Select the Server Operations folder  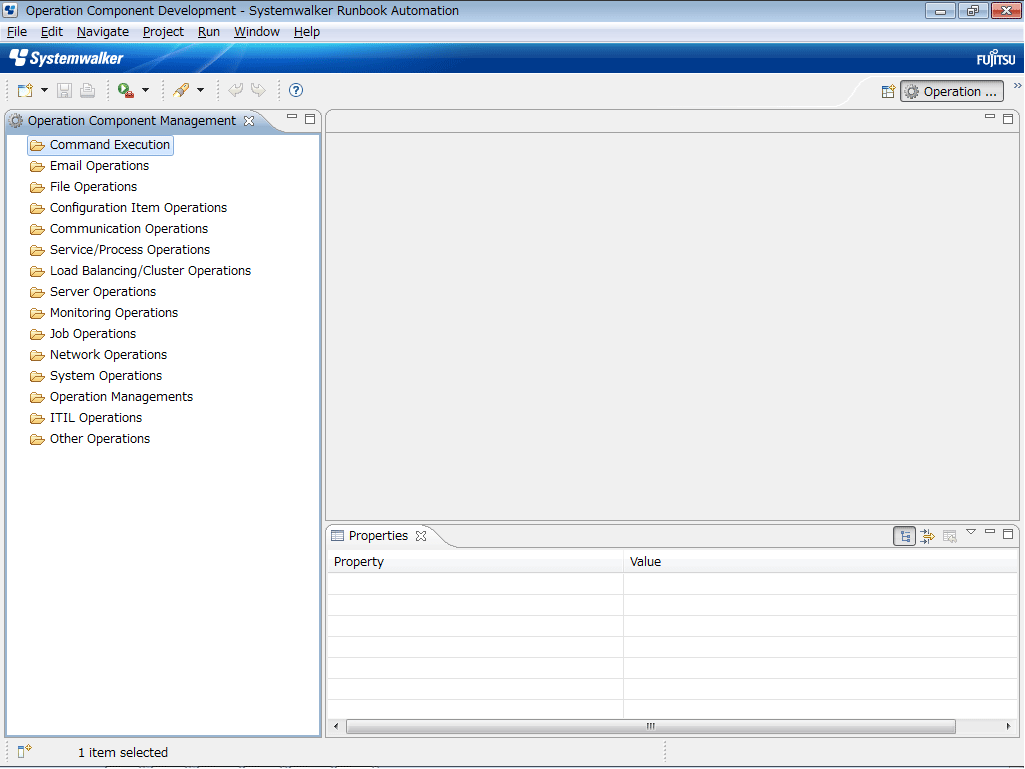tap(93, 292)
